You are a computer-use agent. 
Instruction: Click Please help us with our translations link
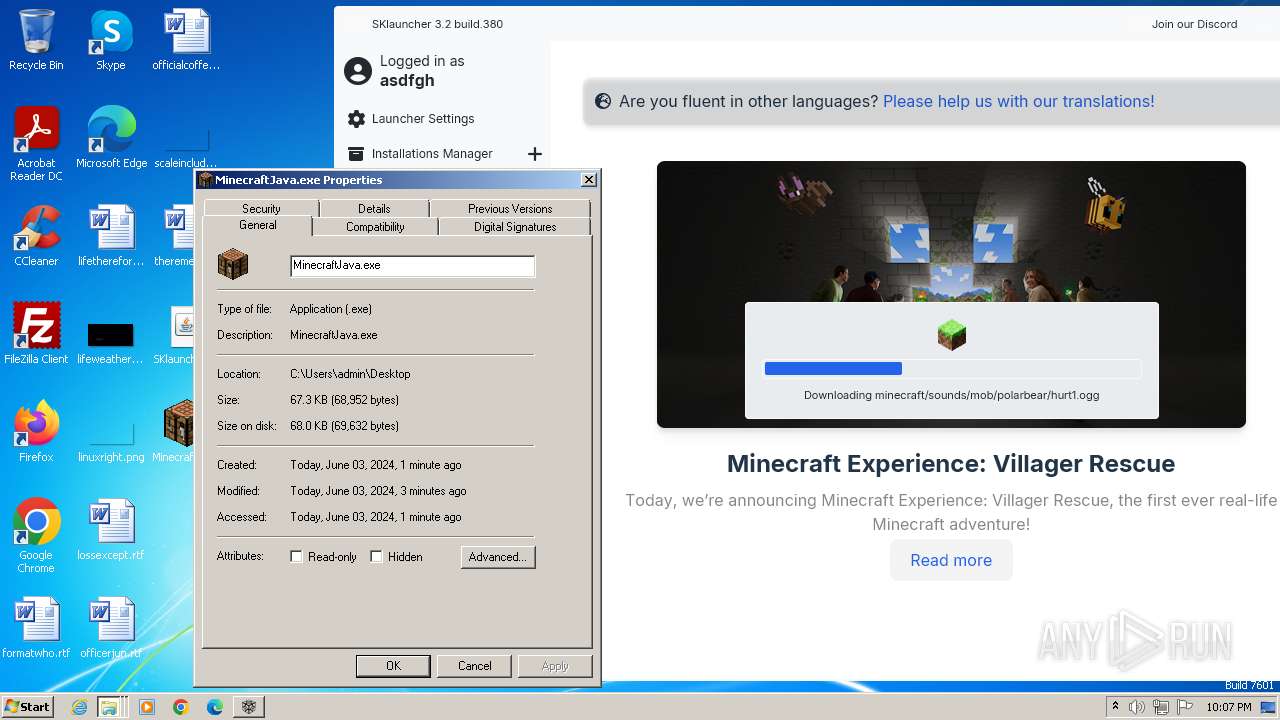tap(1018, 101)
